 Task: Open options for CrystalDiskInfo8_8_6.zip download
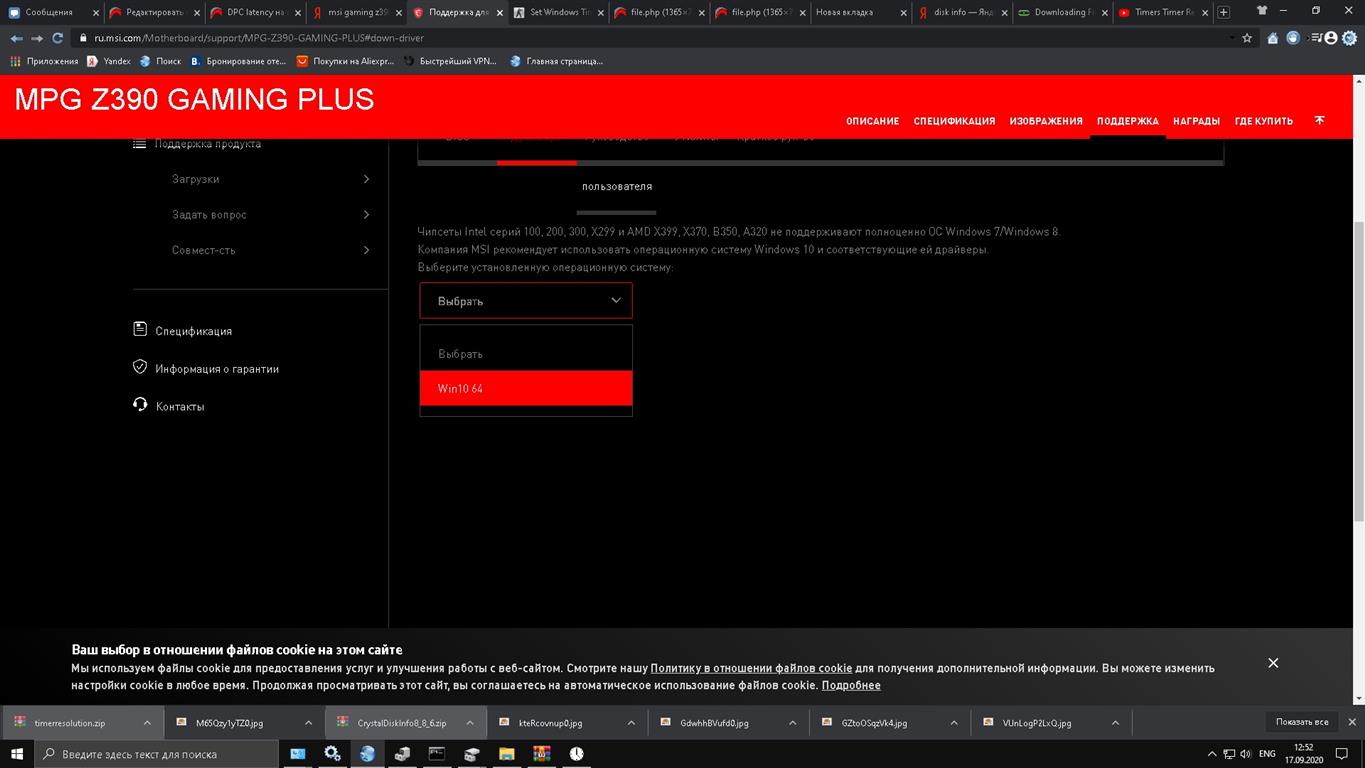[x=470, y=722]
